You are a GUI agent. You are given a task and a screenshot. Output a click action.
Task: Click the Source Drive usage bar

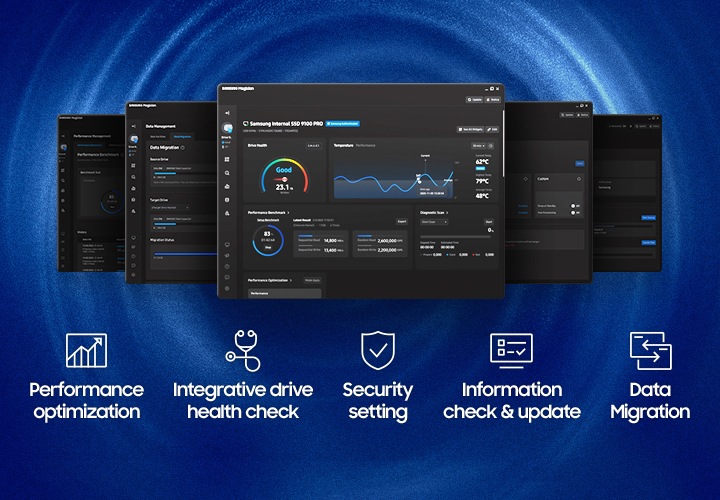point(185,173)
